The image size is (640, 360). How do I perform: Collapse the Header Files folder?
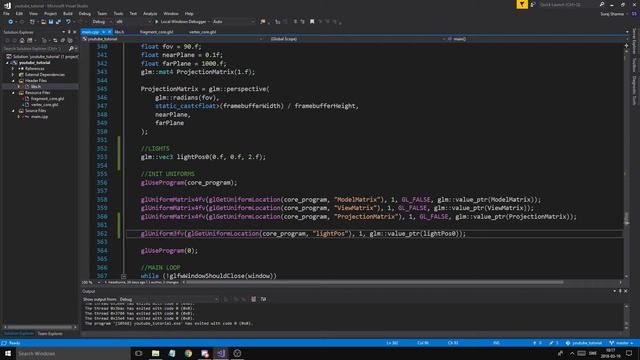point(13,81)
